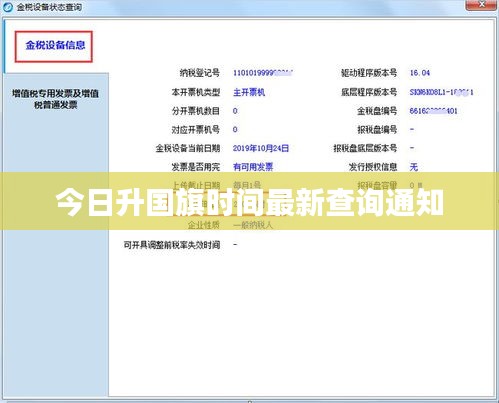The image size is (499, 403).
Task: Click the 发行授权信息 label
Action: tap(373, 167)
